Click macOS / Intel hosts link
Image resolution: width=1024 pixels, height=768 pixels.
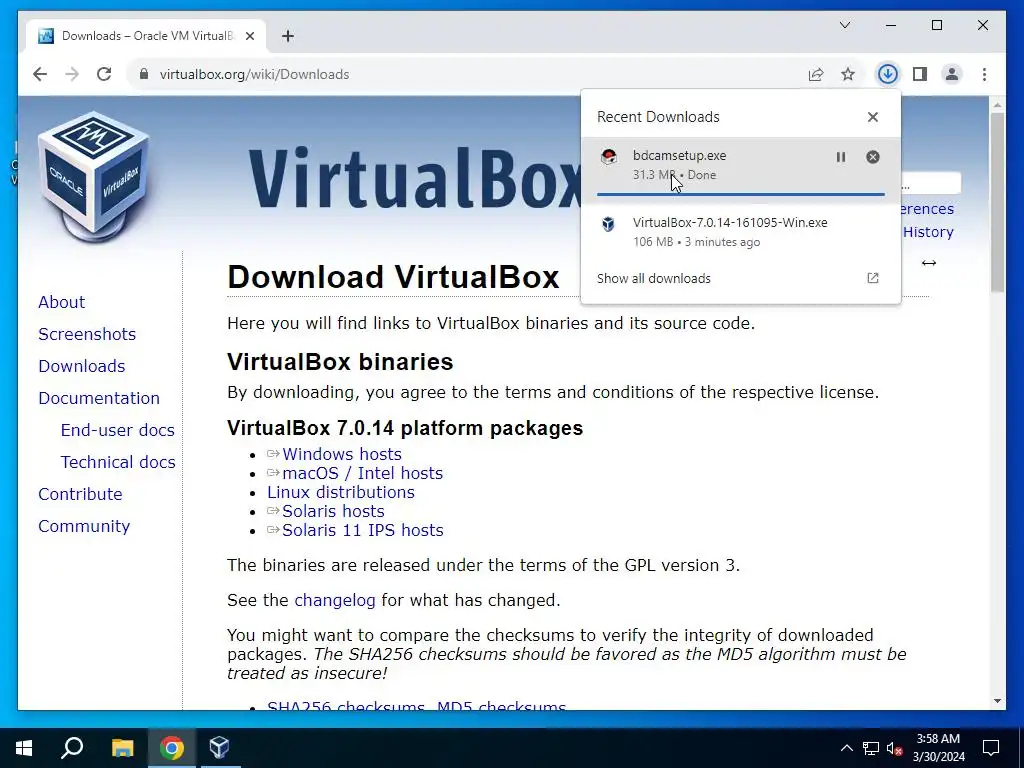click(362, 473)
